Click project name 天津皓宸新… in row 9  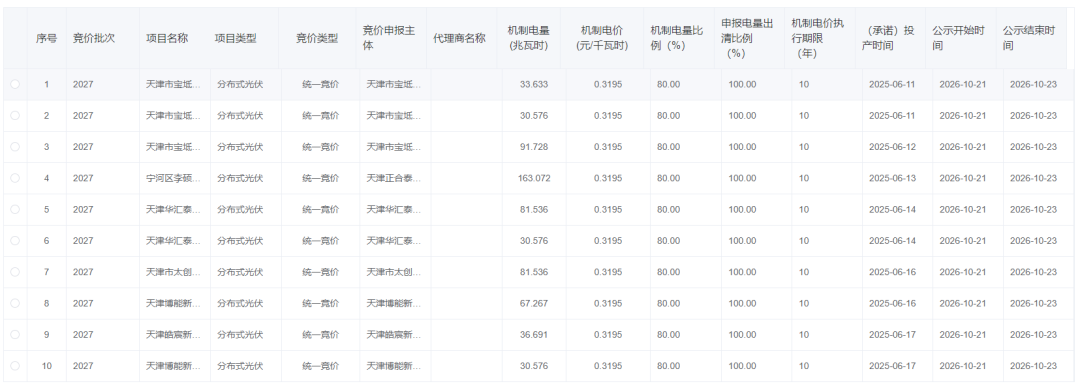[x=174, y=334]
